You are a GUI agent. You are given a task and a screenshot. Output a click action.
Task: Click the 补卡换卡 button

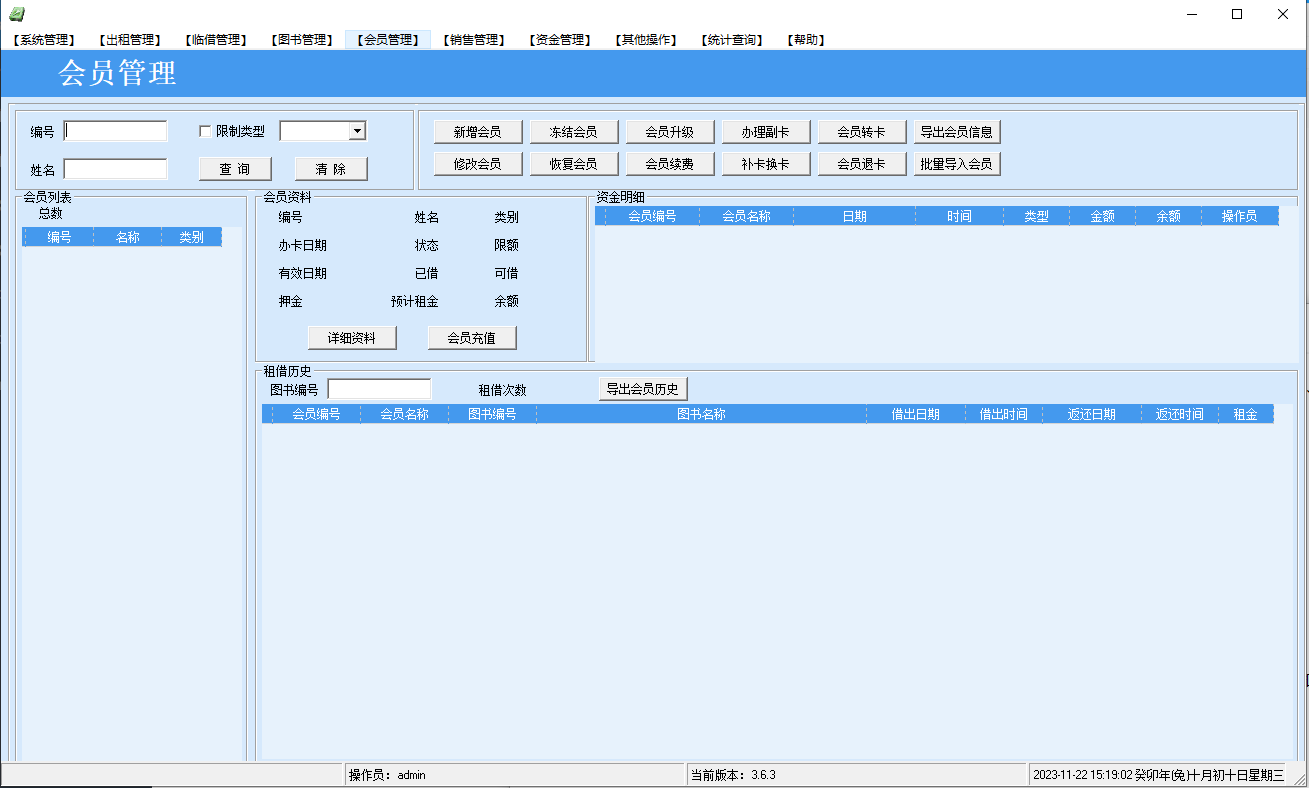click(x=766, y=164)
